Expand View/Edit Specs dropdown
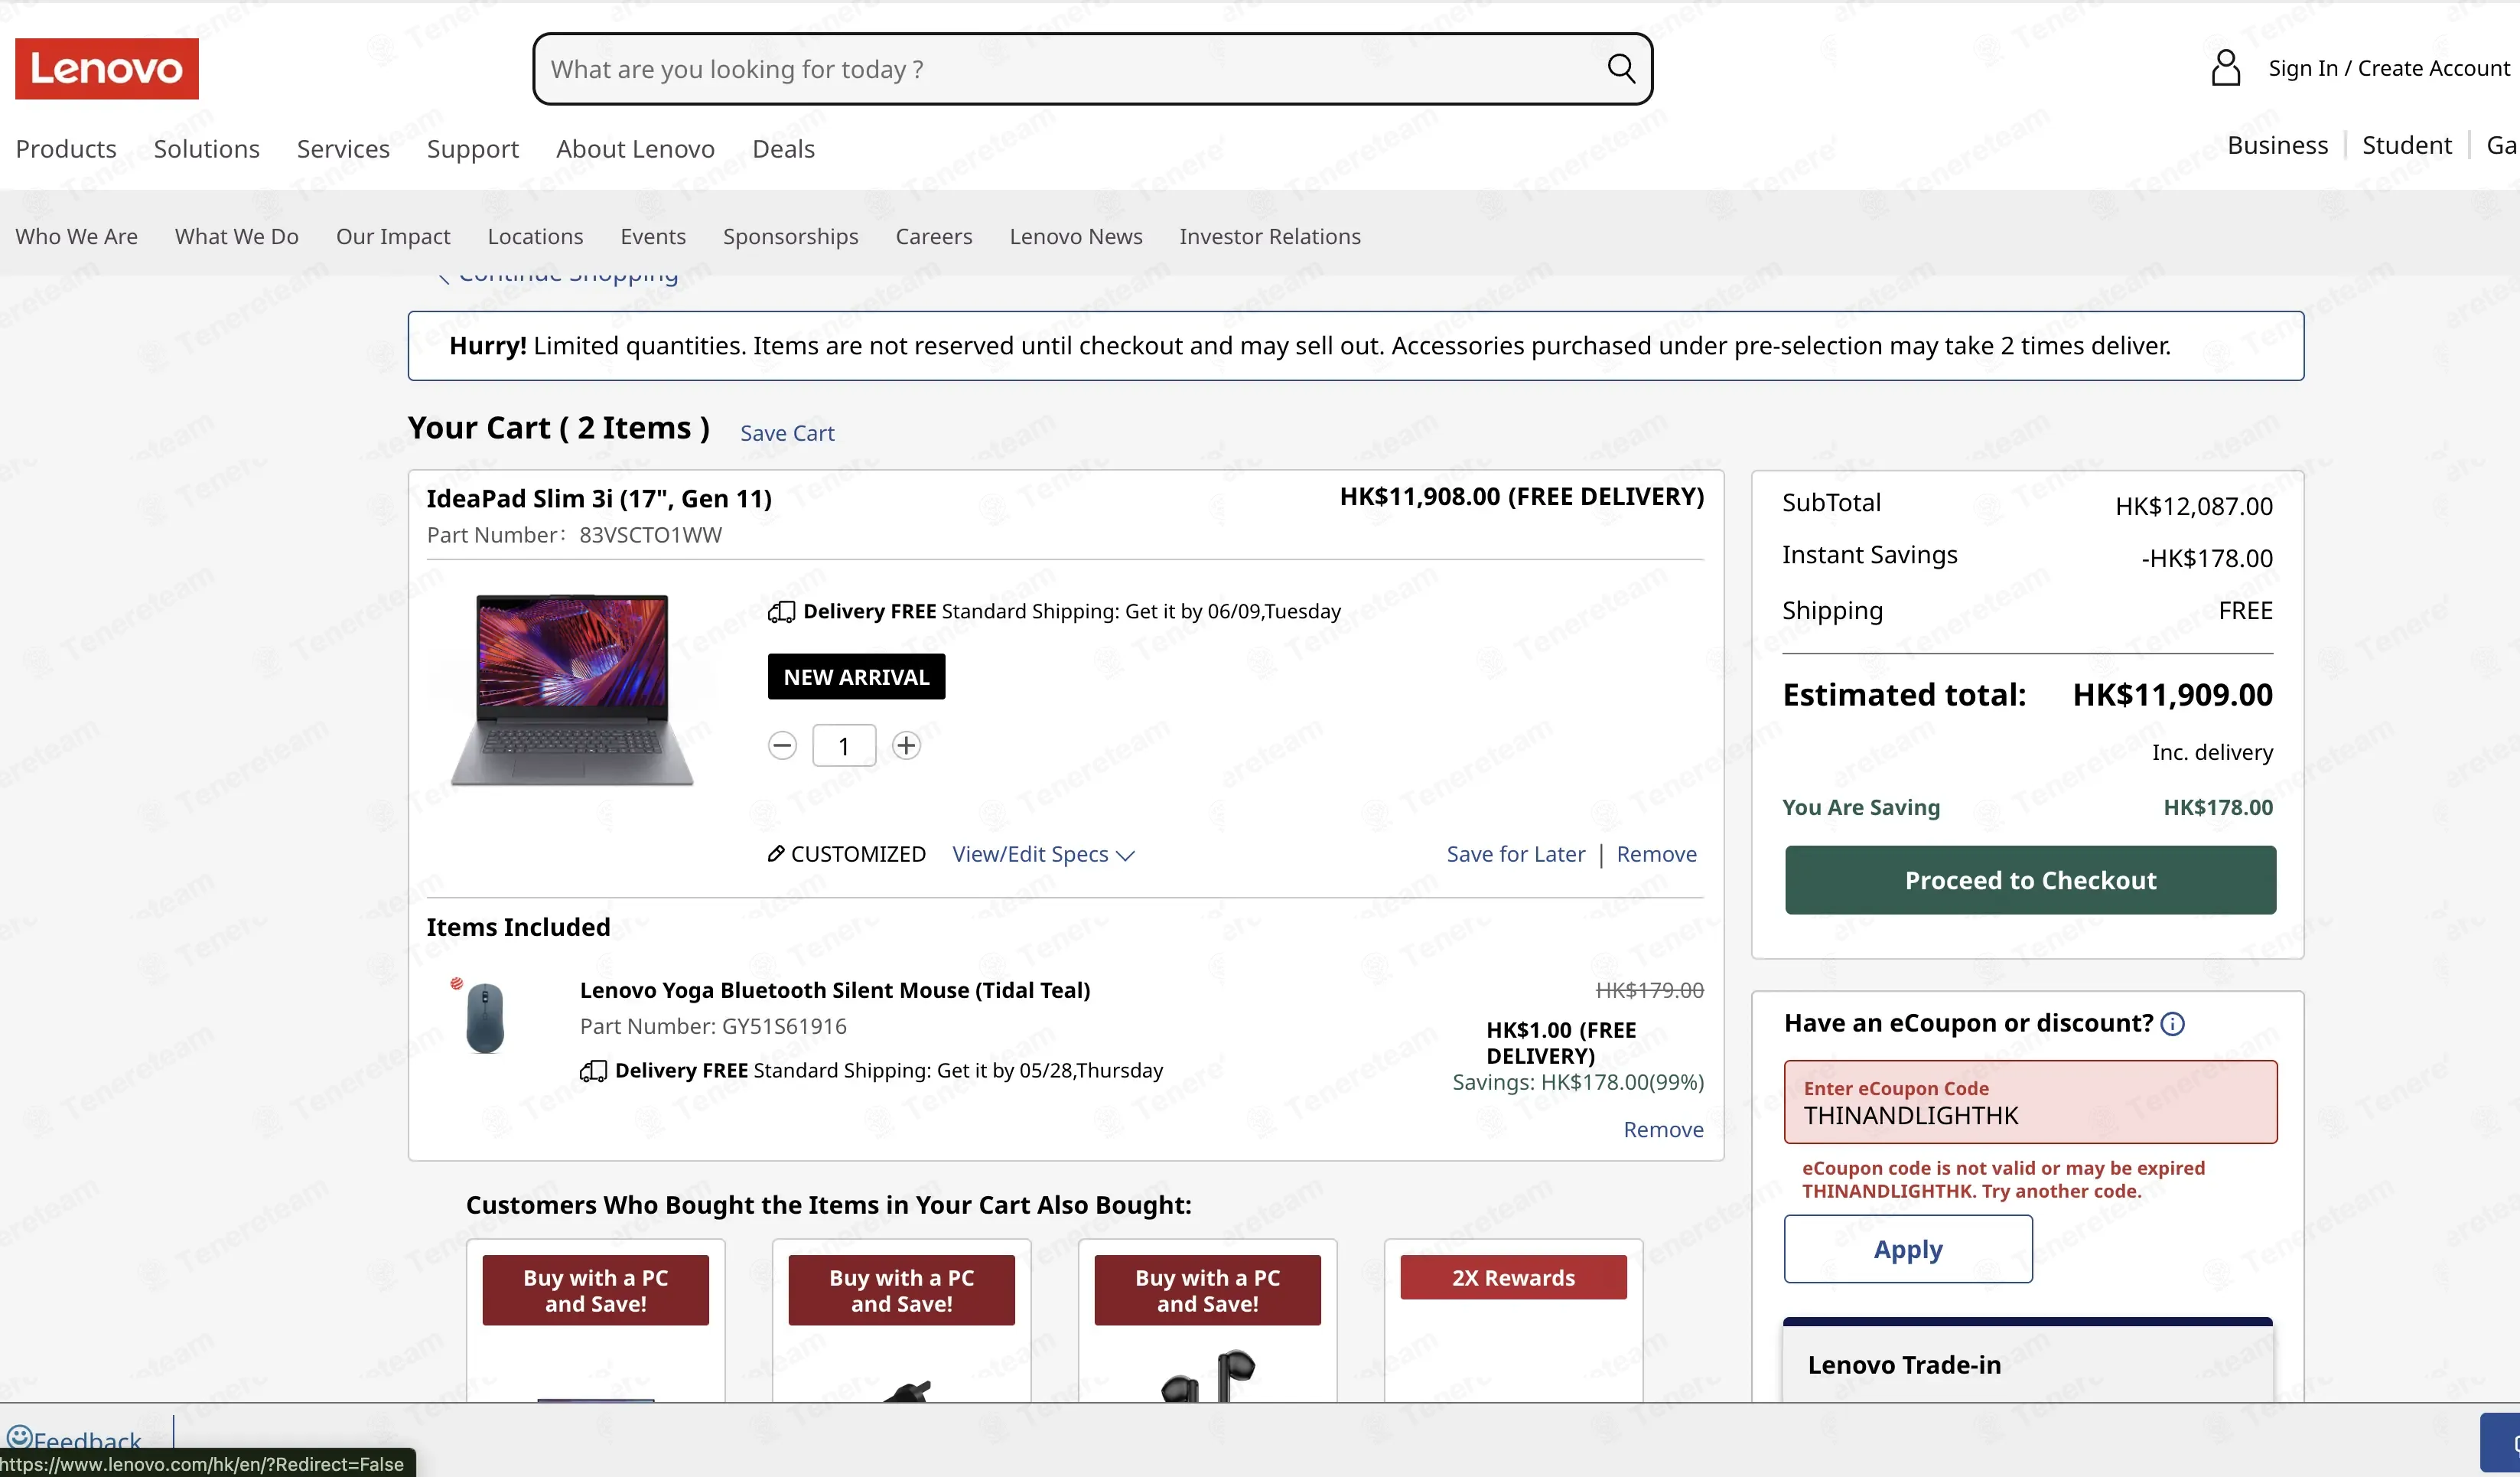The height and width of the screenshot is (1477, 2520). tap(1043, 854)
